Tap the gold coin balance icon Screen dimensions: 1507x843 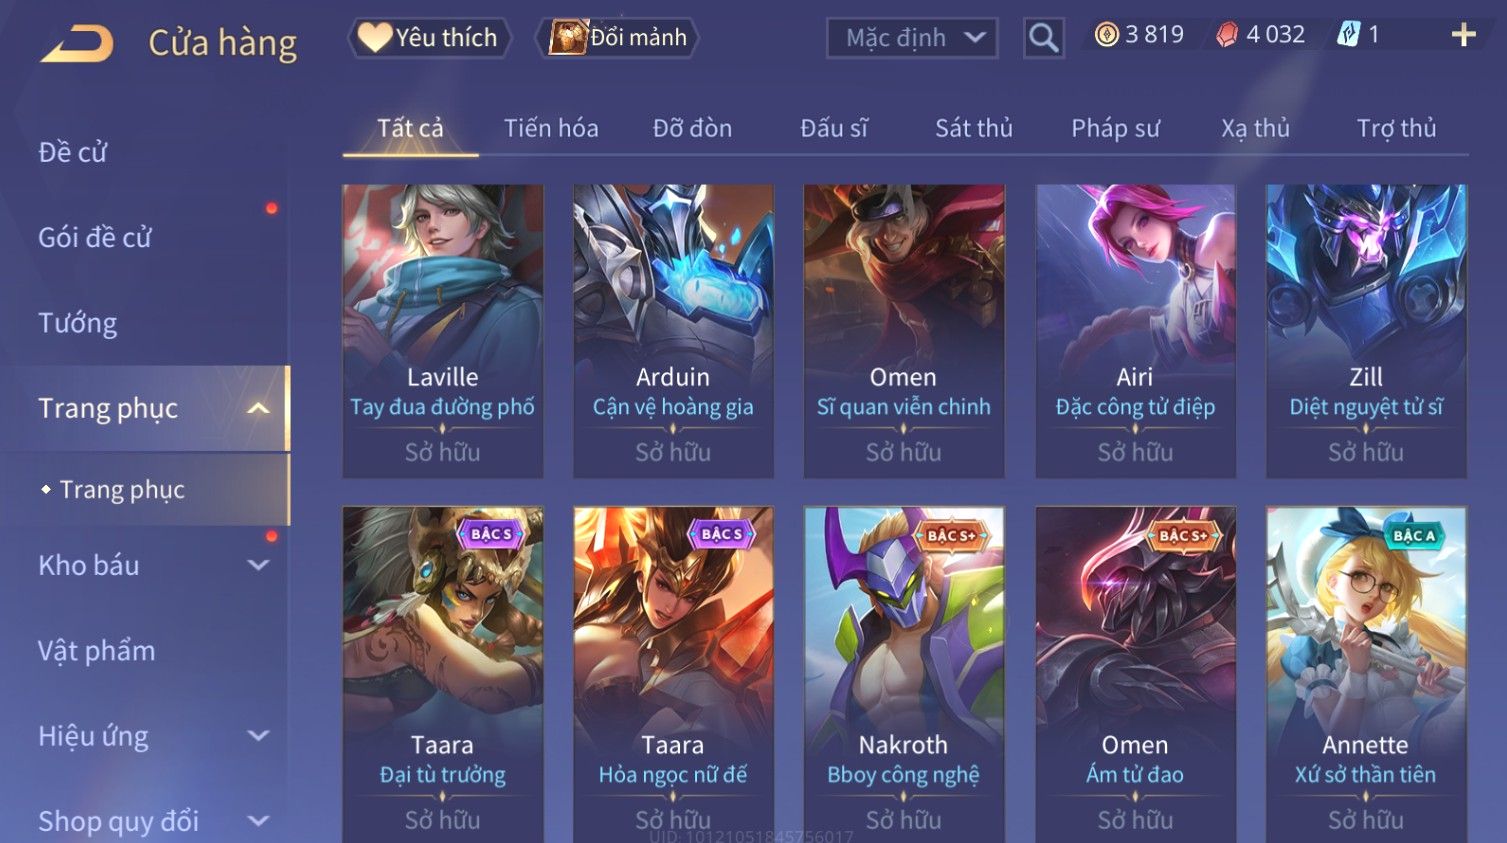point(1106,35)
